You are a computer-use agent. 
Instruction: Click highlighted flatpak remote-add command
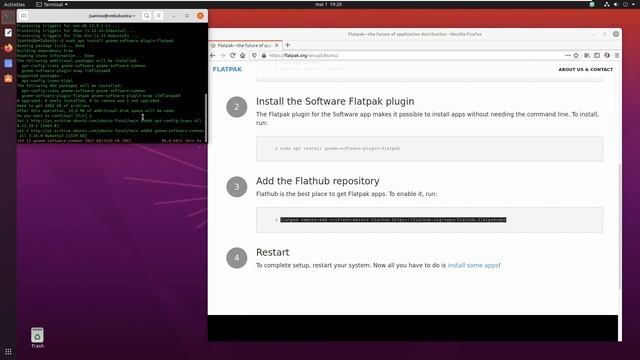coord(393,220)
